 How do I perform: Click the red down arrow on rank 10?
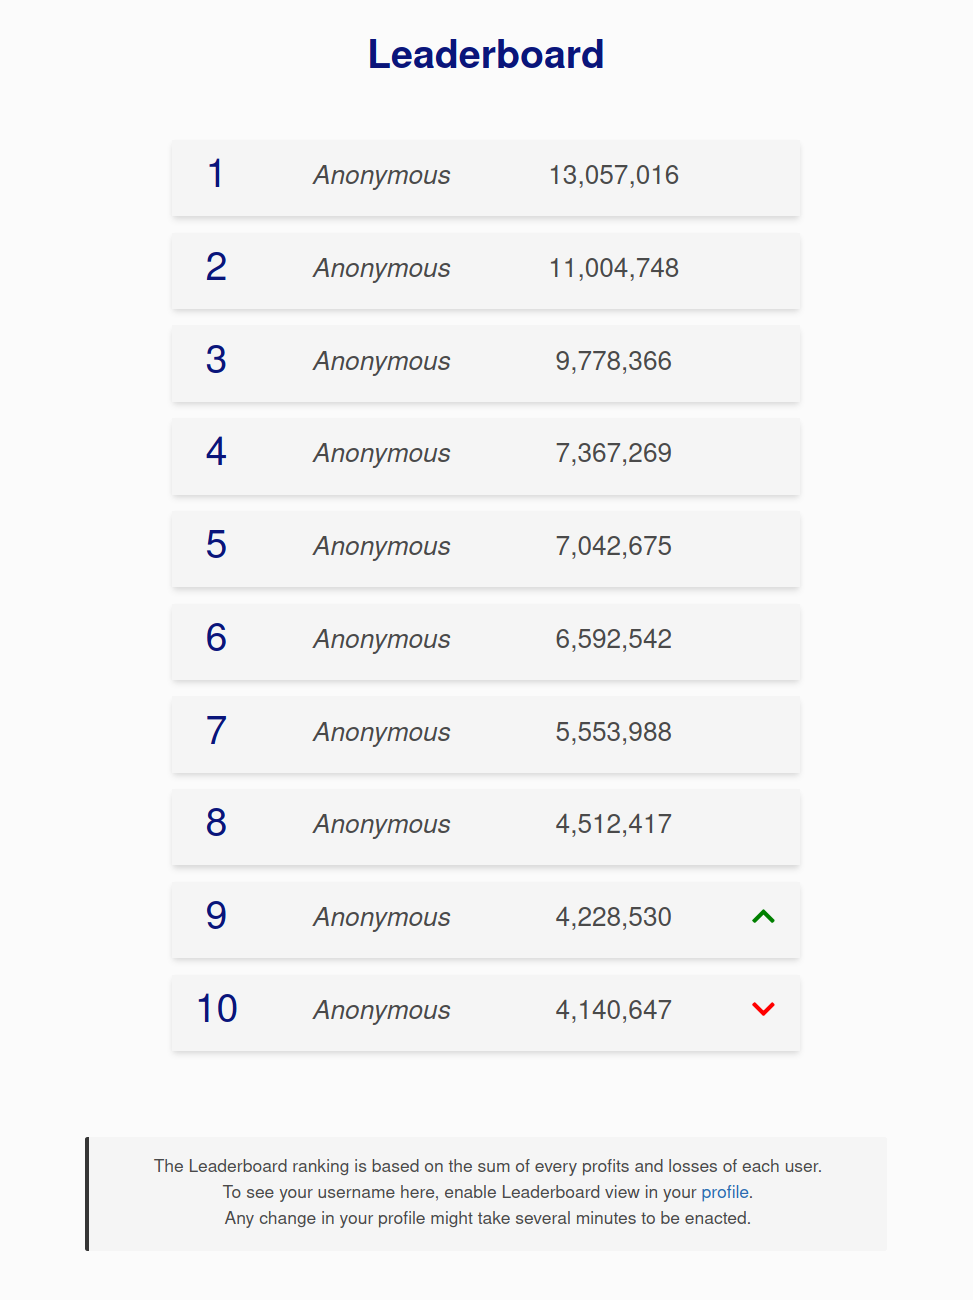[x=763, y=1009]
